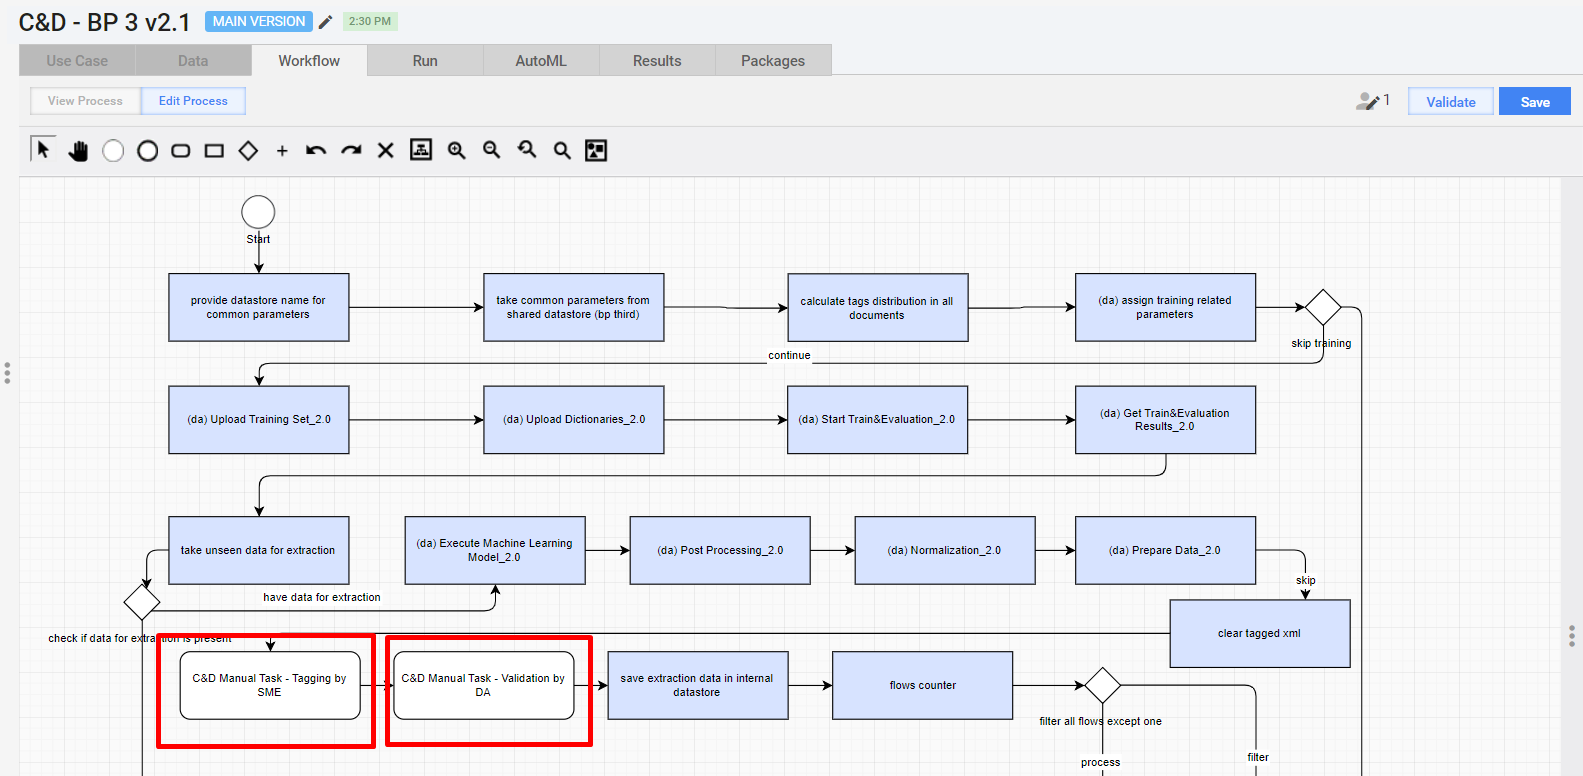Select 'filter all flows except one' gateway diamond
Viewport: 1583px width, 776px height.
(1102, 685)
